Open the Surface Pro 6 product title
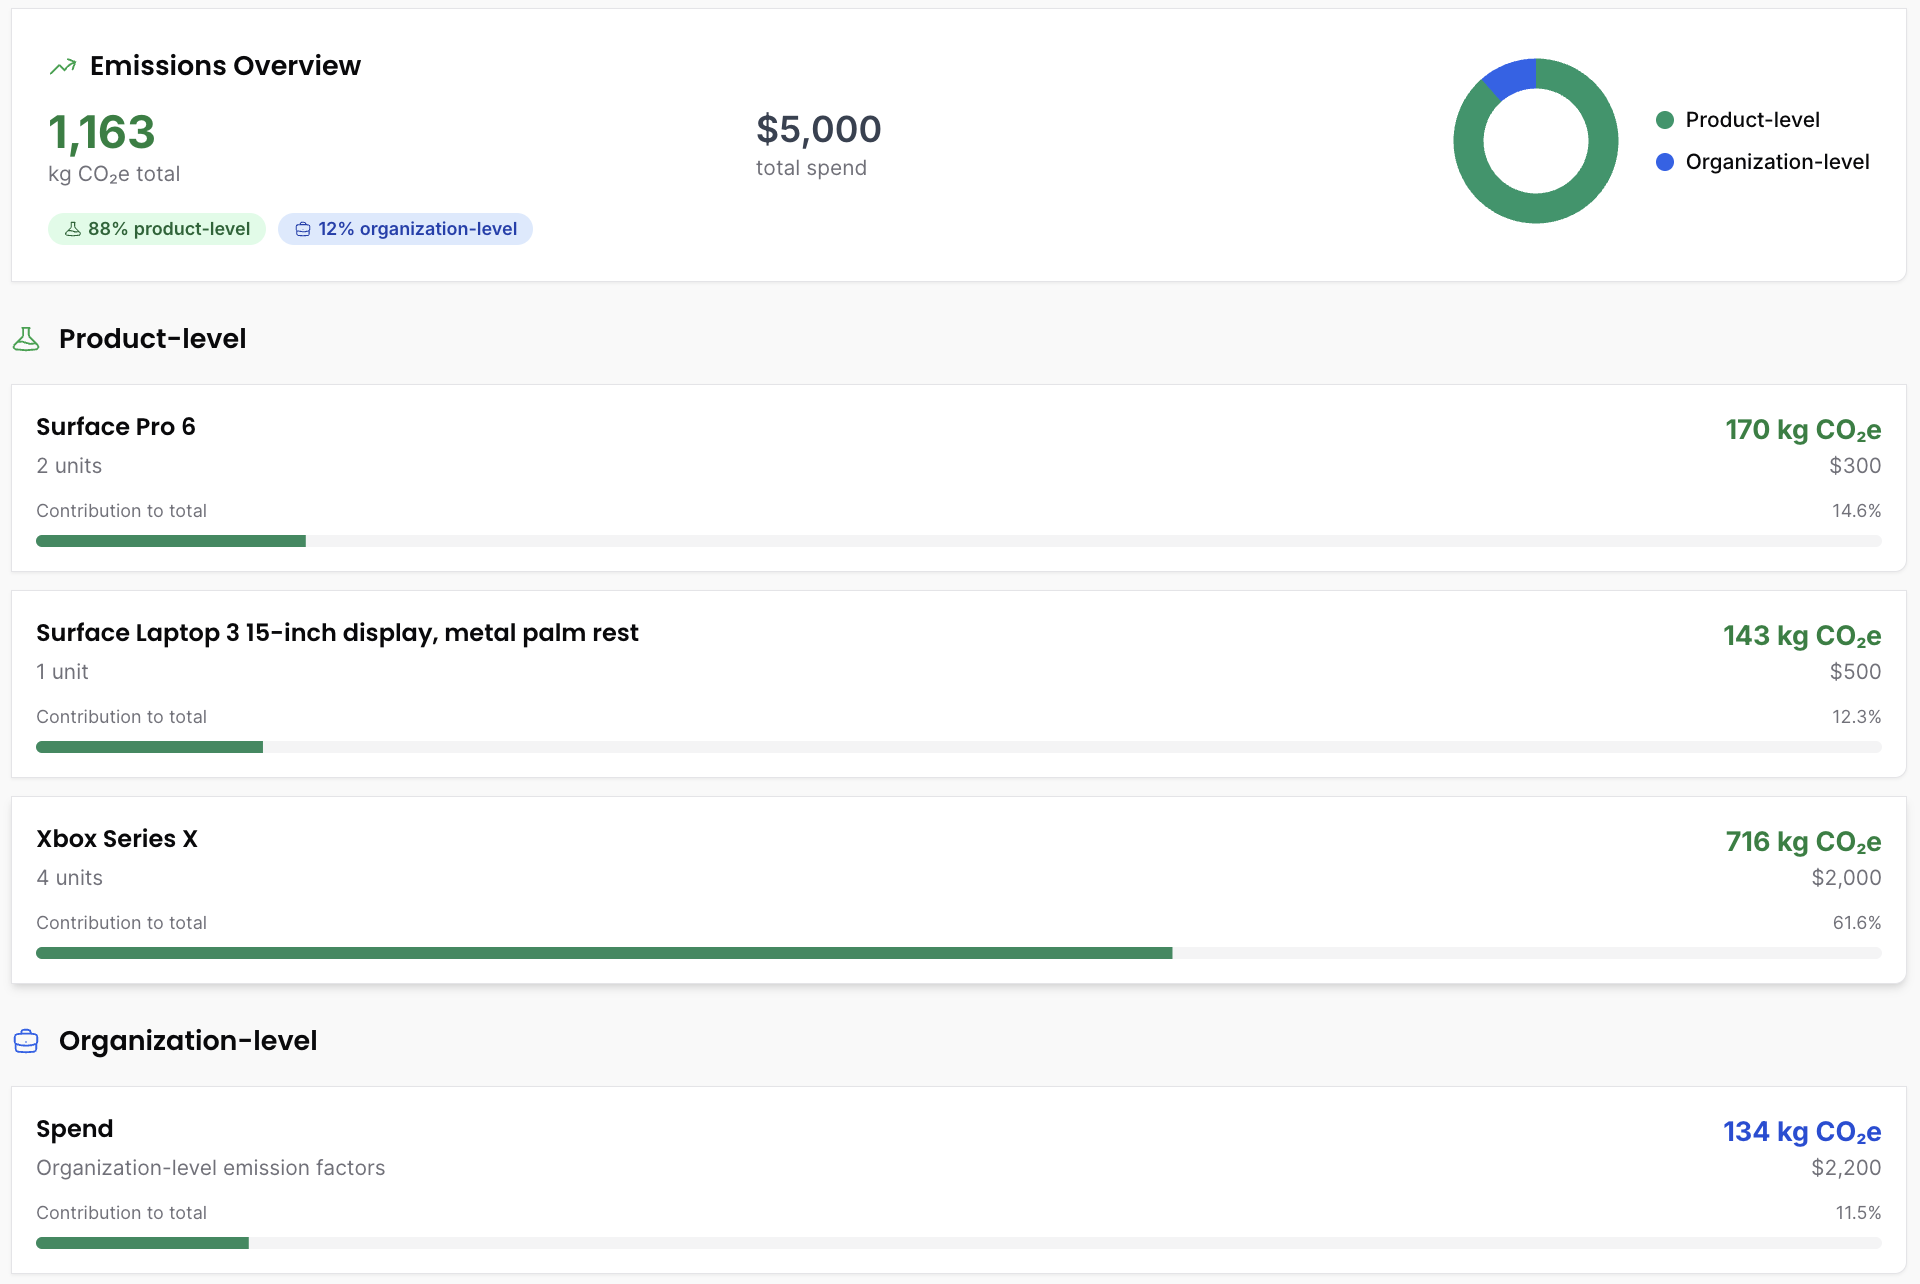 click(116, 427)
